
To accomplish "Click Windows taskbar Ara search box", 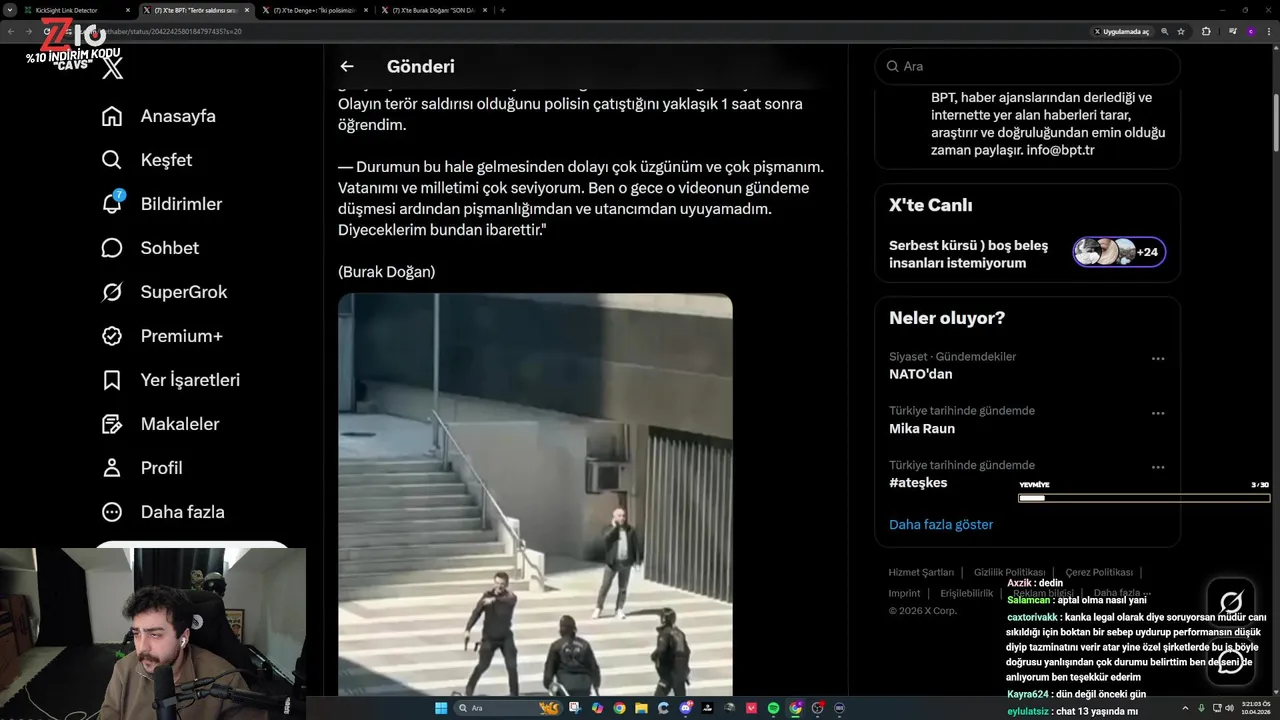I will click(506, 708).
